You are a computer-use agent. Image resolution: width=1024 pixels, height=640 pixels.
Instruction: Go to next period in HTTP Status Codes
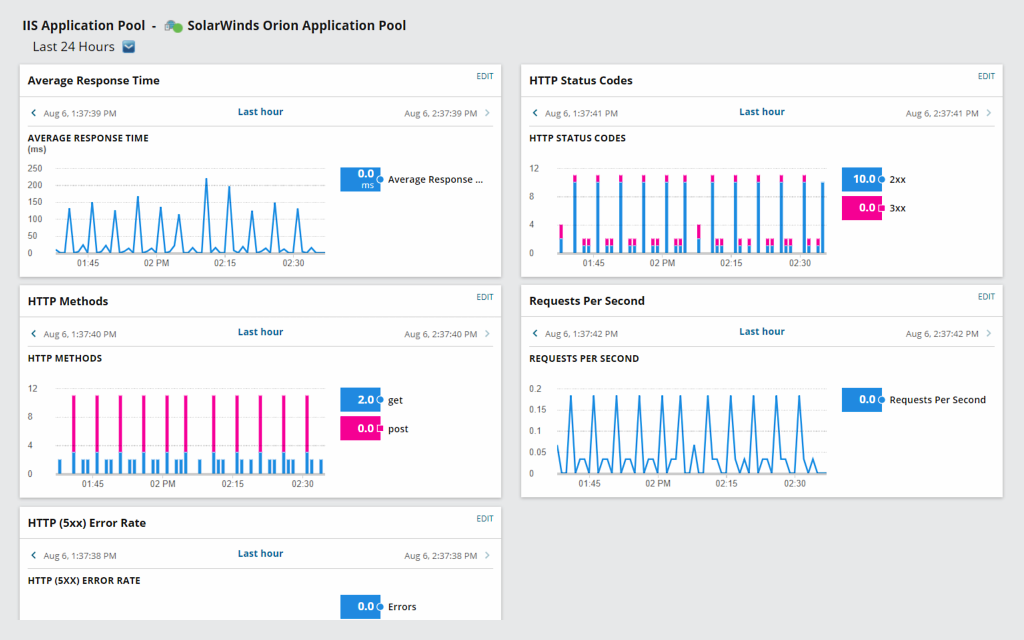[989, 114]
